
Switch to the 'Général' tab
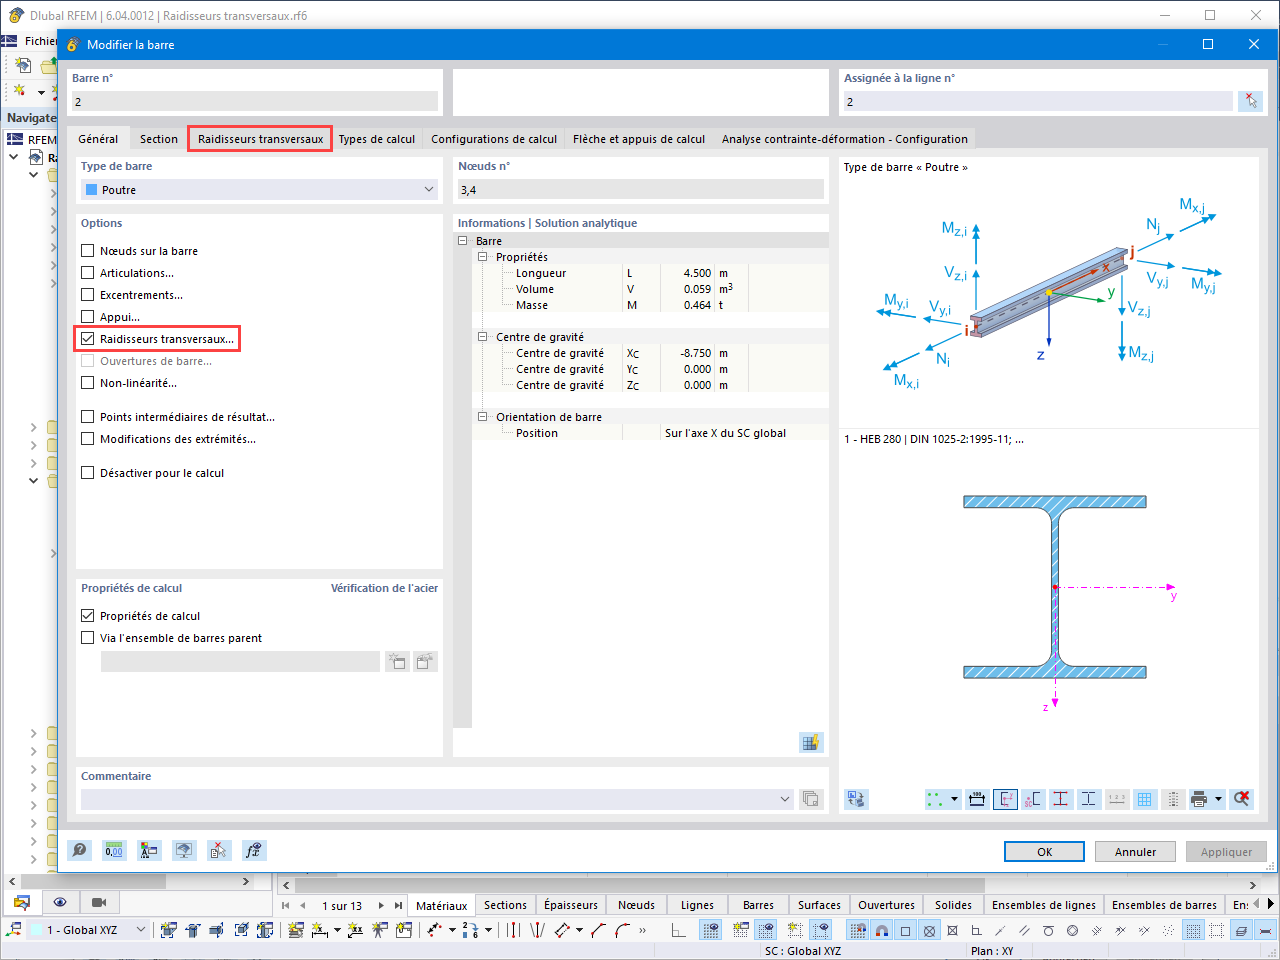coord(98,139)
